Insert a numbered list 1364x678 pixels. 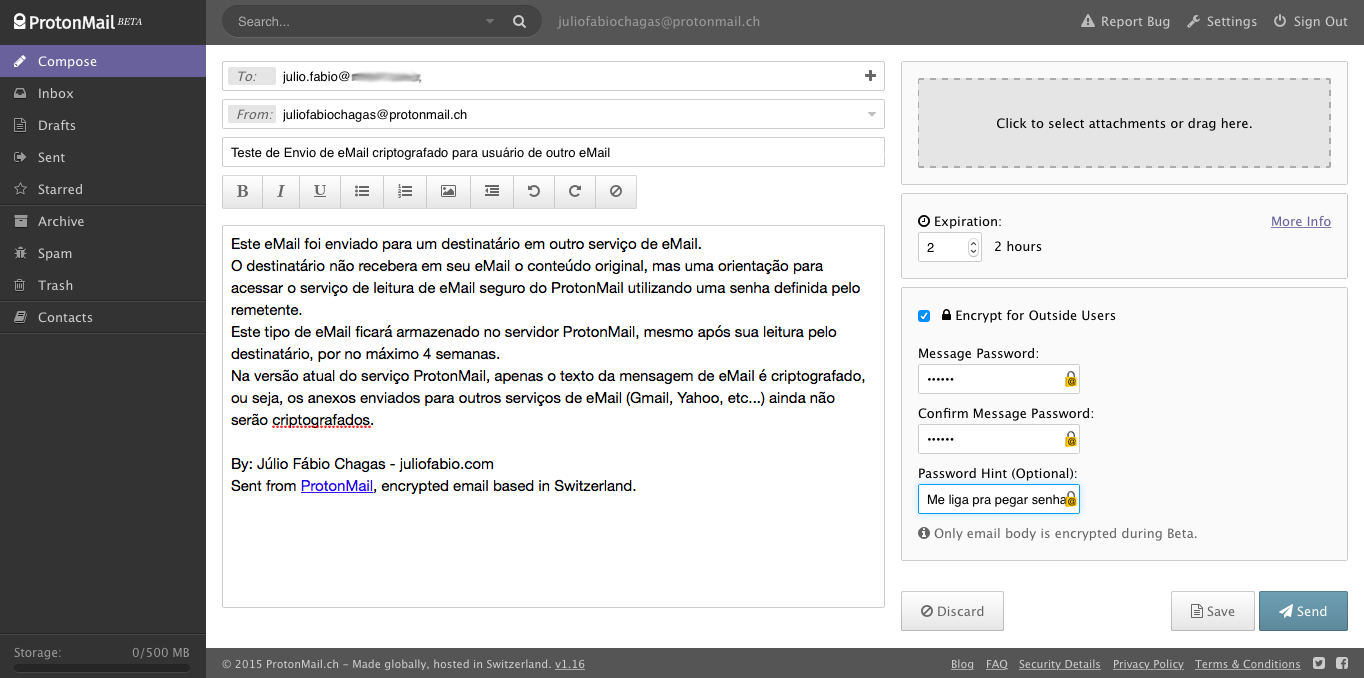405,191
